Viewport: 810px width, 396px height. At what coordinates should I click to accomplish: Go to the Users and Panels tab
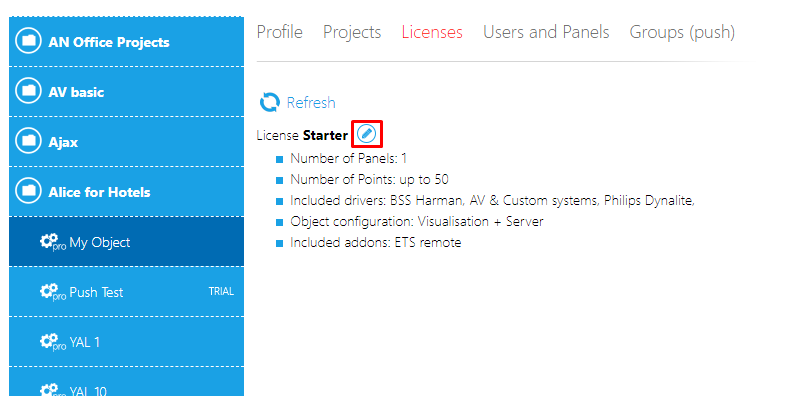[546, 32]
